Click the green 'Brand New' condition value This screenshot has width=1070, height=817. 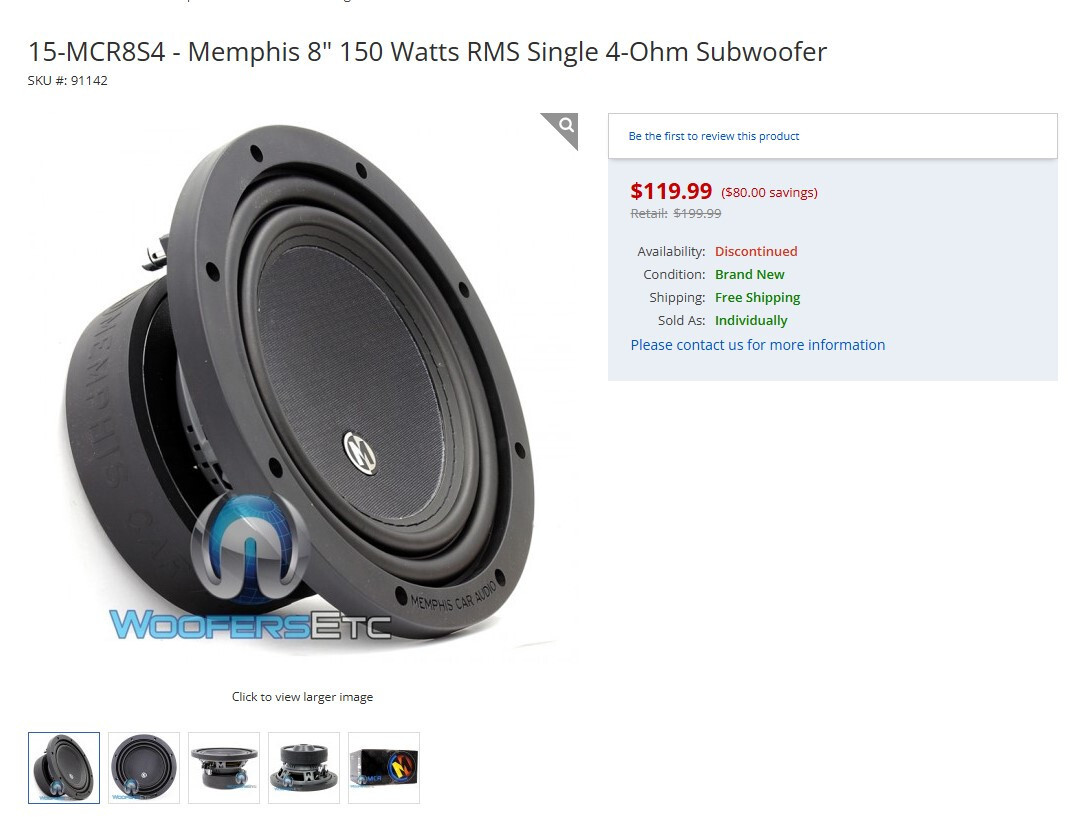point(749,274)
